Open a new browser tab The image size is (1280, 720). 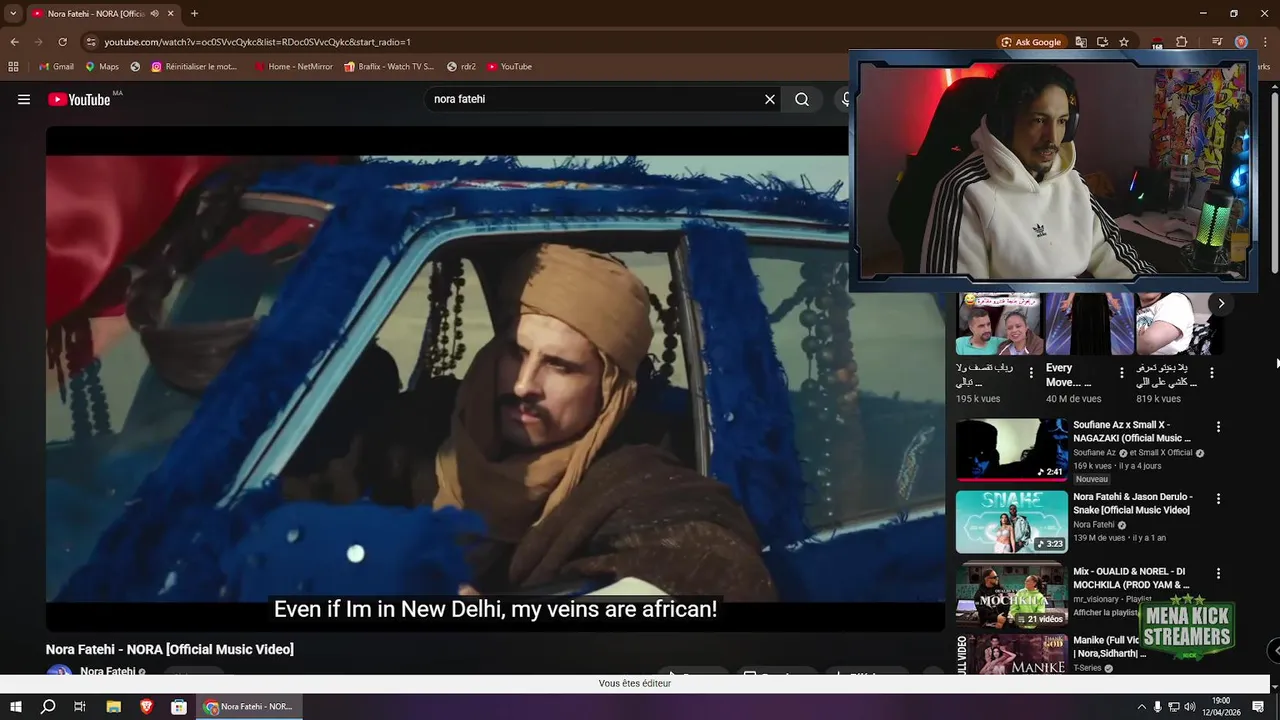tap(194, 13)
